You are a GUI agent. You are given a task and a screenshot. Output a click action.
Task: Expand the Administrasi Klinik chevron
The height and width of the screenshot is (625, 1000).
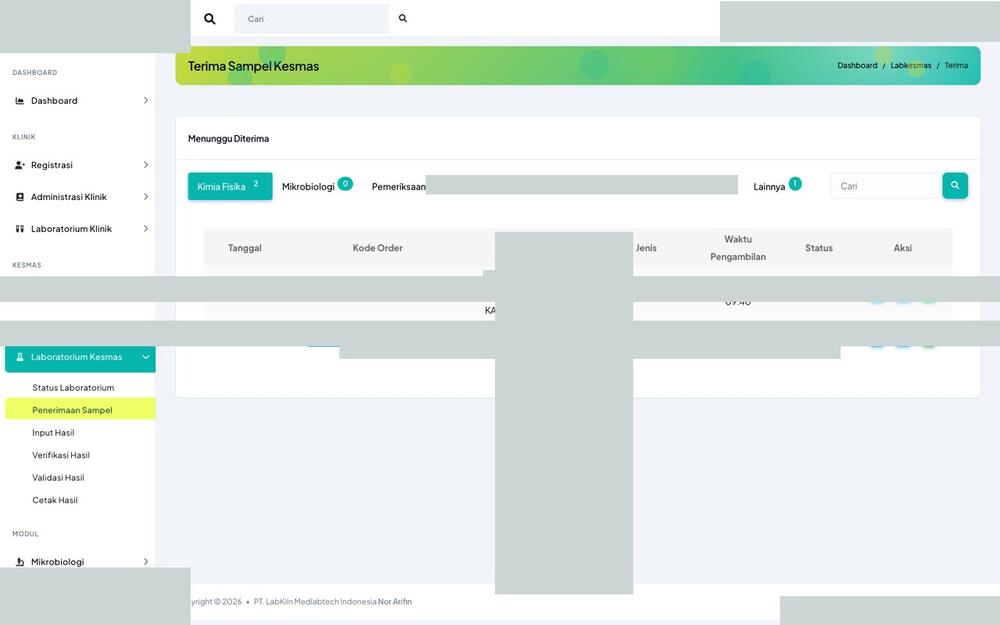coord(146,197)
